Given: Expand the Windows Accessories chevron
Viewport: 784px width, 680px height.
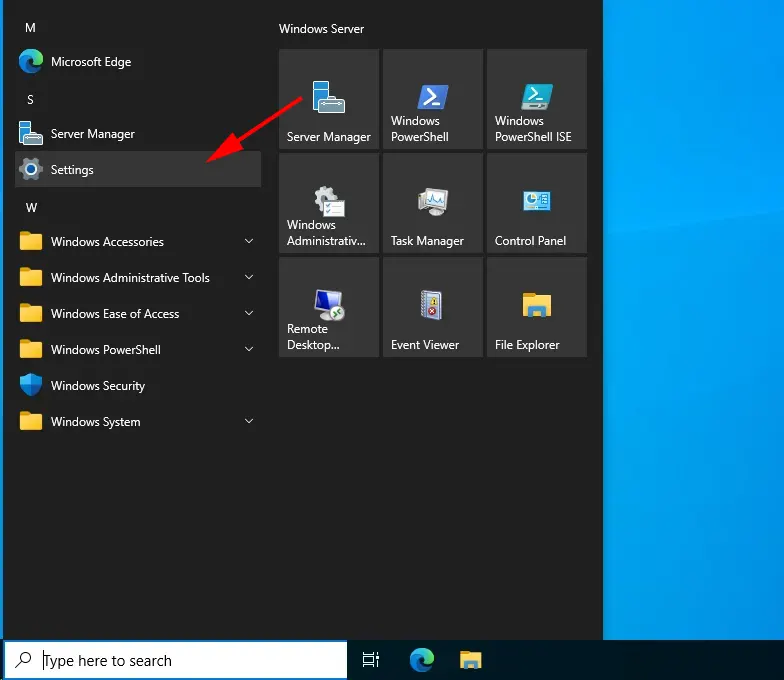Looking at the screenshot, I should [x=248, y=241].
